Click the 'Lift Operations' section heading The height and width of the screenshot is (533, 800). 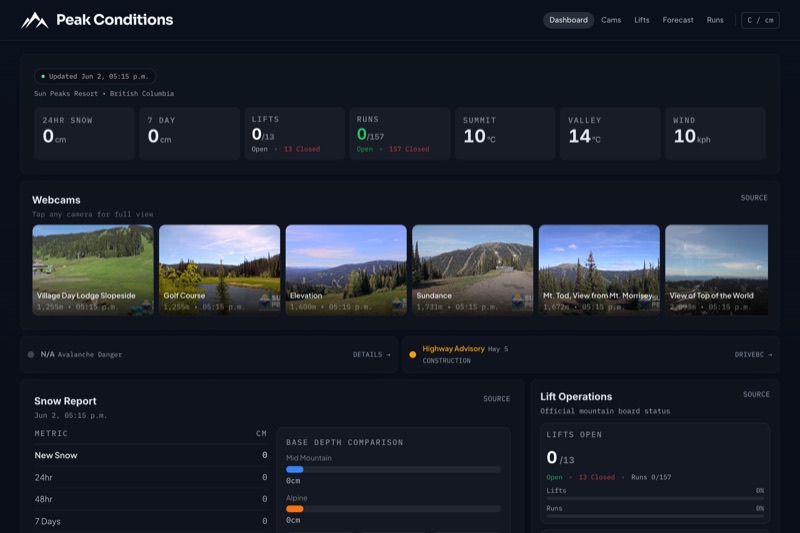coord(576,397)
